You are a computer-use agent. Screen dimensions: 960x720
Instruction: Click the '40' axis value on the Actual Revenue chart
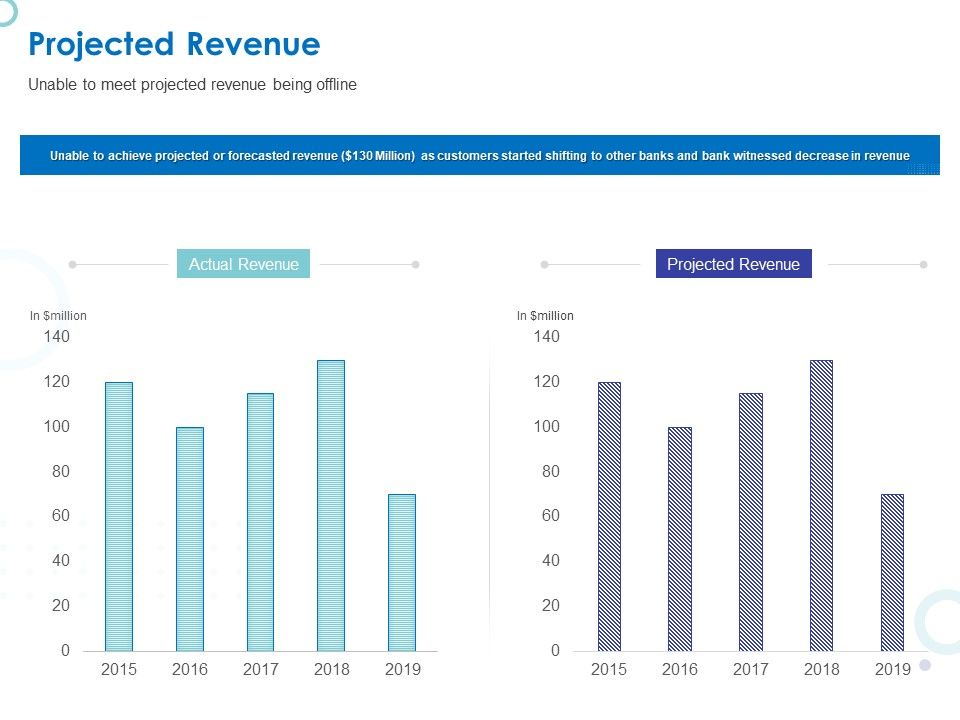pos(61,560)
